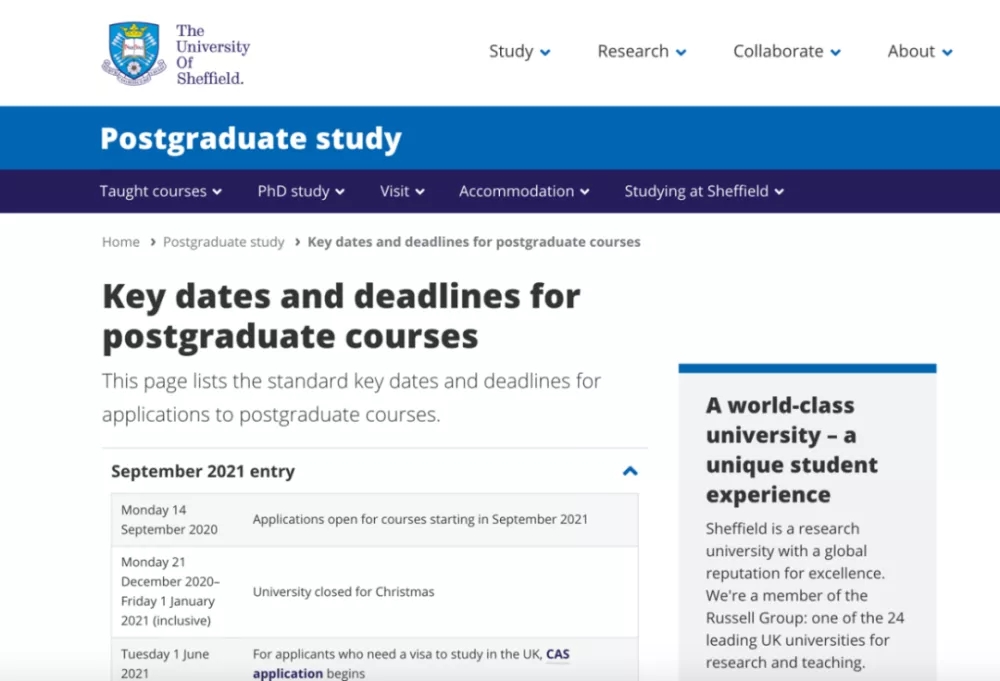Image resolution: width=1000 pixels, height=681 pixels.
Task: Open the Research dropdown menu
Action: [642, 51]
